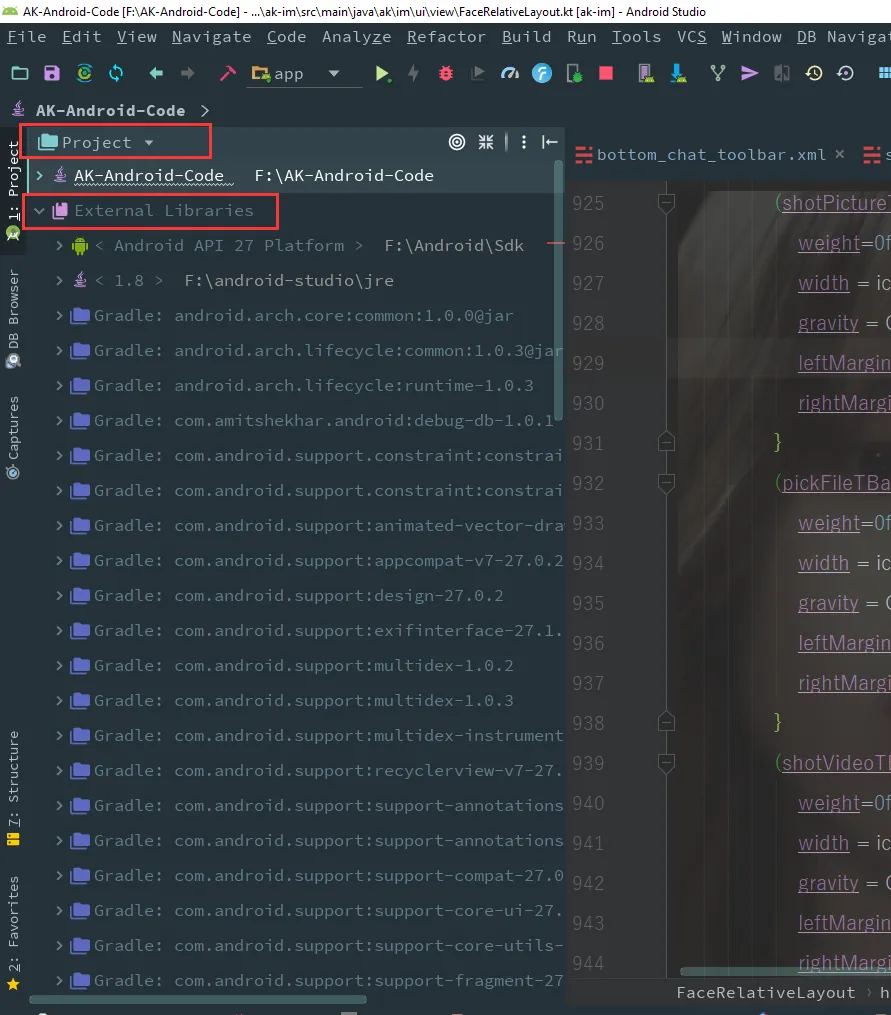Hide the Project panel arrow icon
The image size is (891, 1015).
click(x=550, y=142)
